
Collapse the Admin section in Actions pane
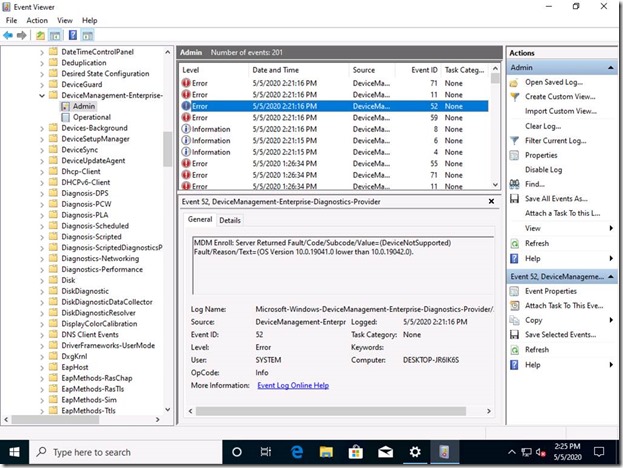tap(610, 67)
